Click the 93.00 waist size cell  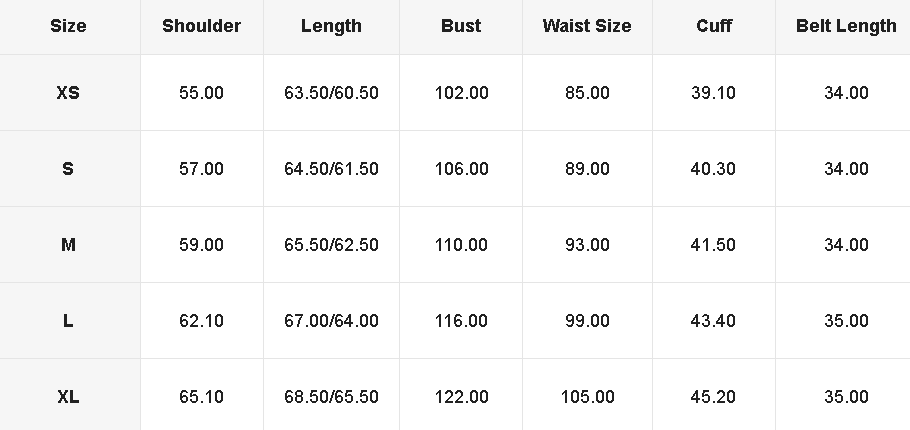(x=587, y=245)
